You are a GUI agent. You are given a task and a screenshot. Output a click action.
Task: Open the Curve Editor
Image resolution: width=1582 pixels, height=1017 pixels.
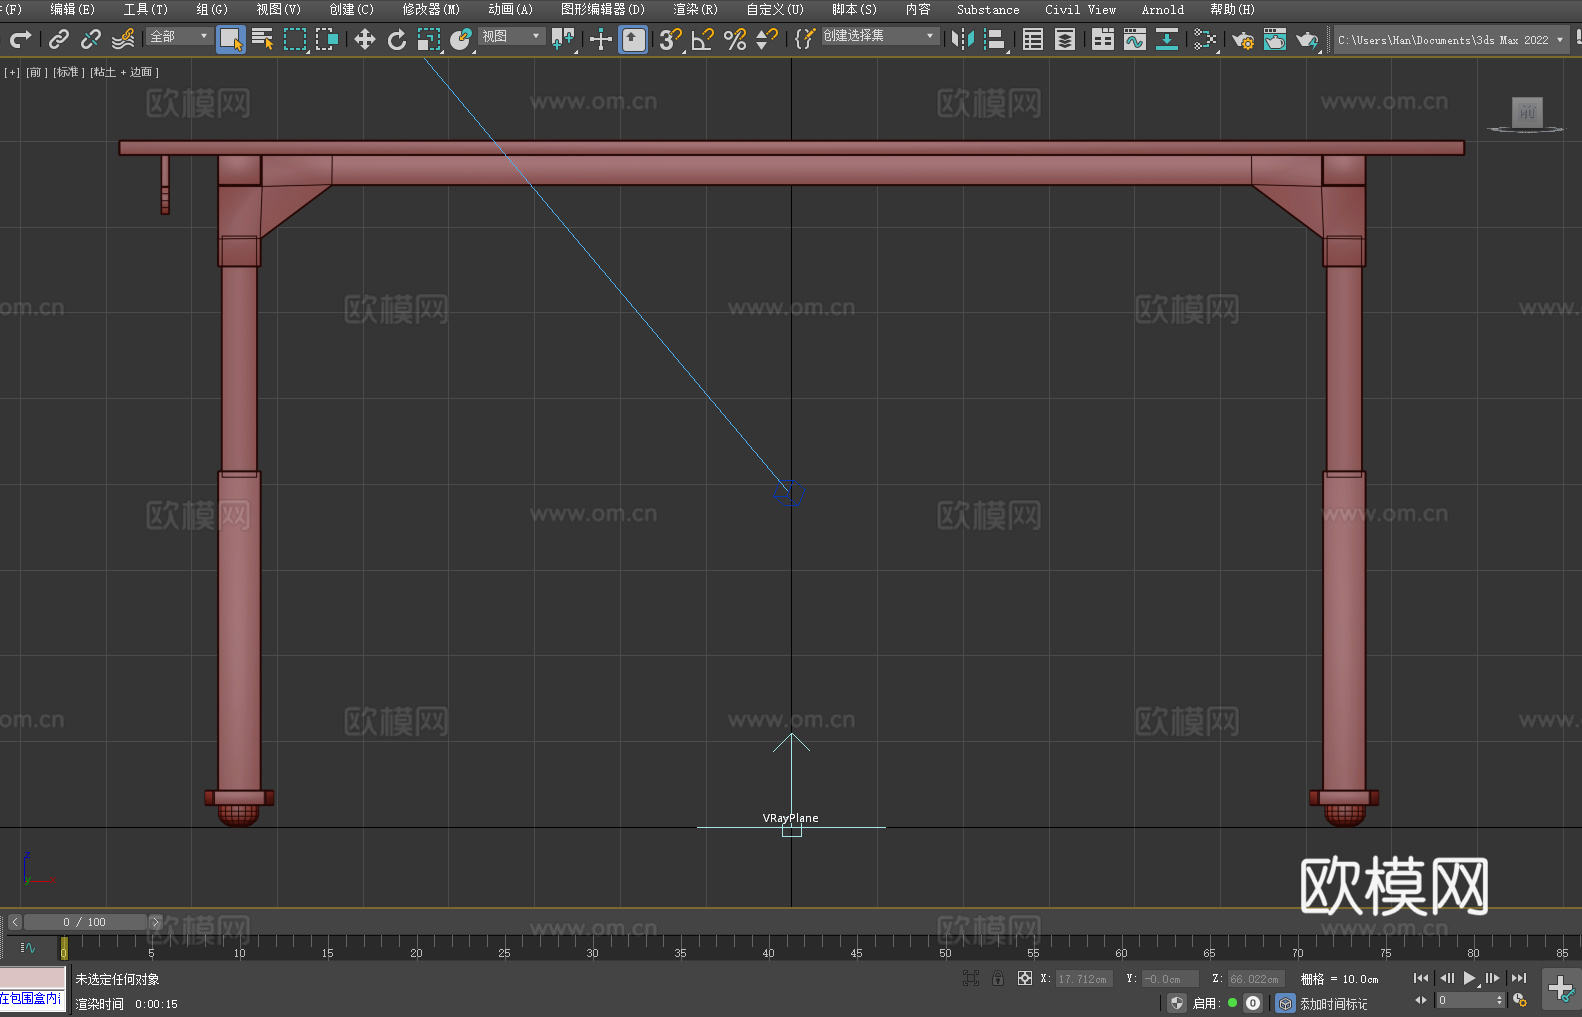pyautogui.click(x=1135, y=39)
